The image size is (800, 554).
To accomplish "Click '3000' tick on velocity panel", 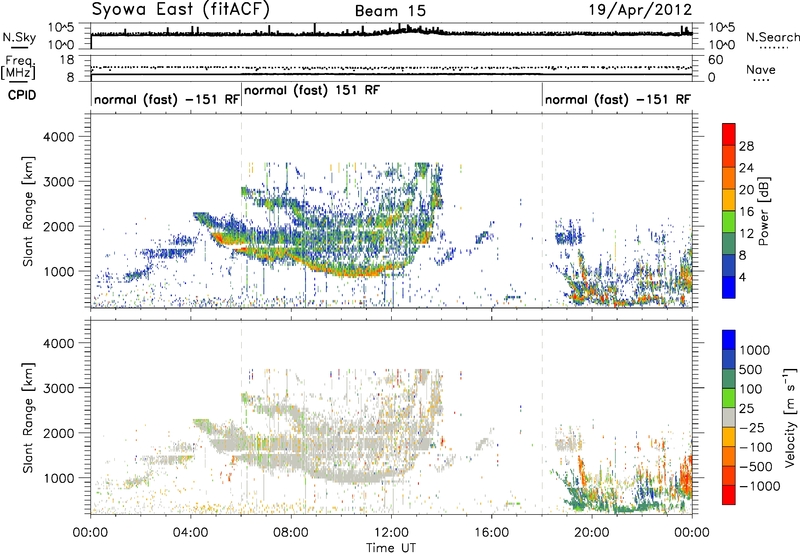I will coord(58,388).
